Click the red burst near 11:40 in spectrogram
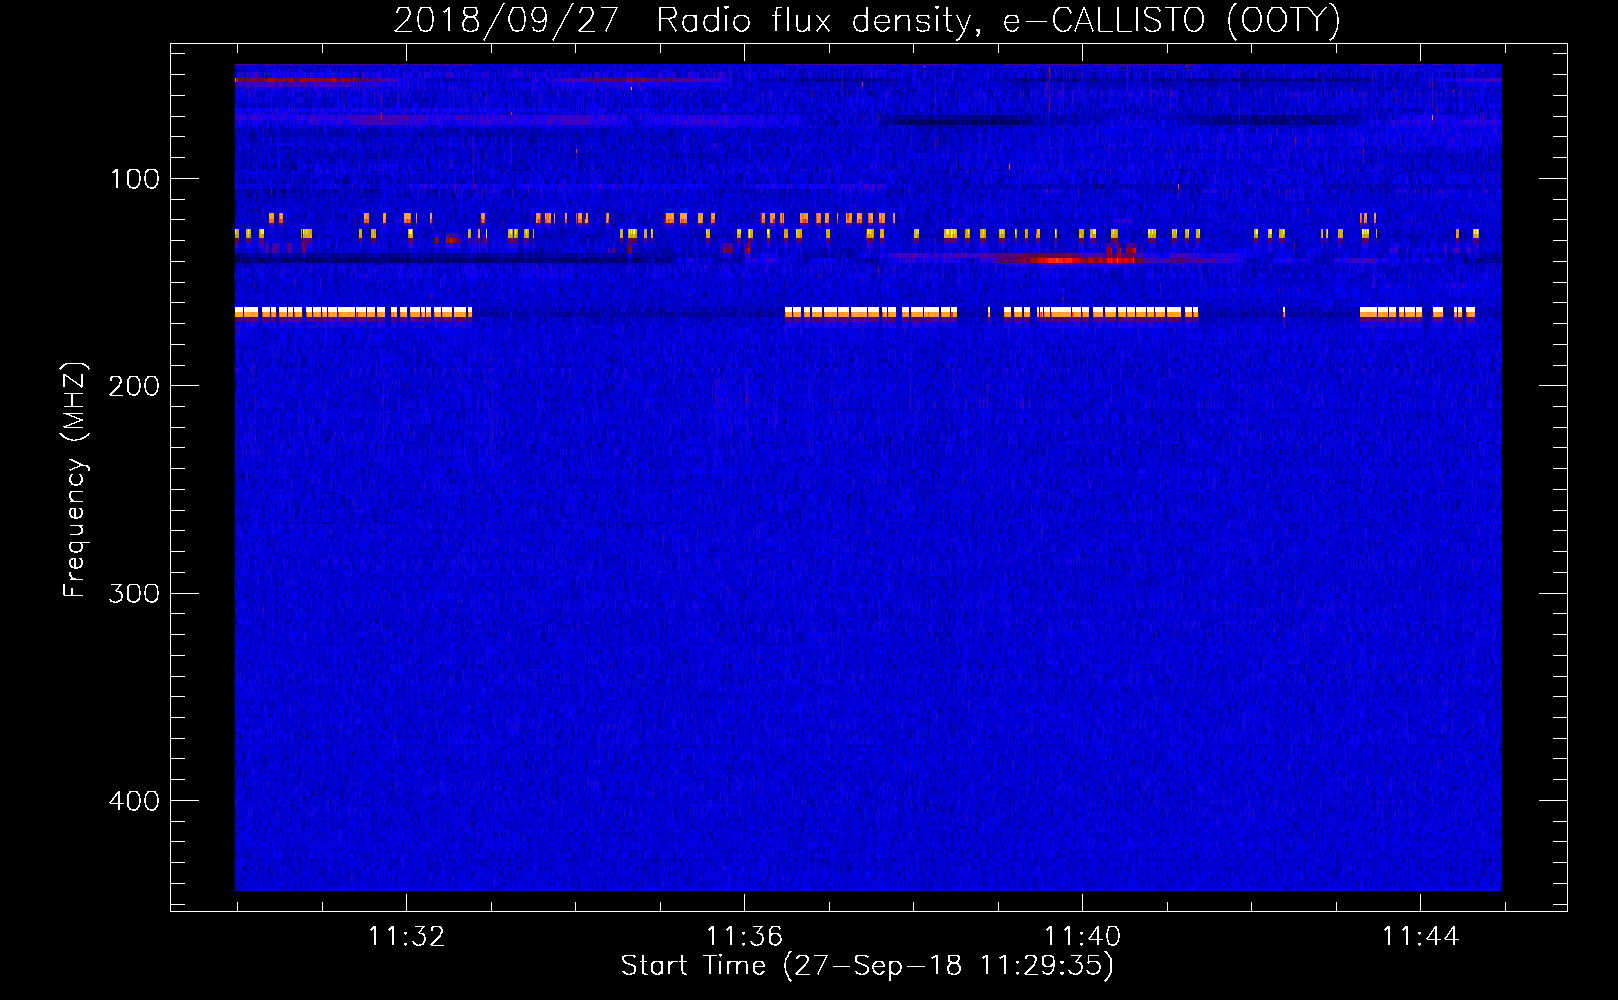 [1070, 260]
